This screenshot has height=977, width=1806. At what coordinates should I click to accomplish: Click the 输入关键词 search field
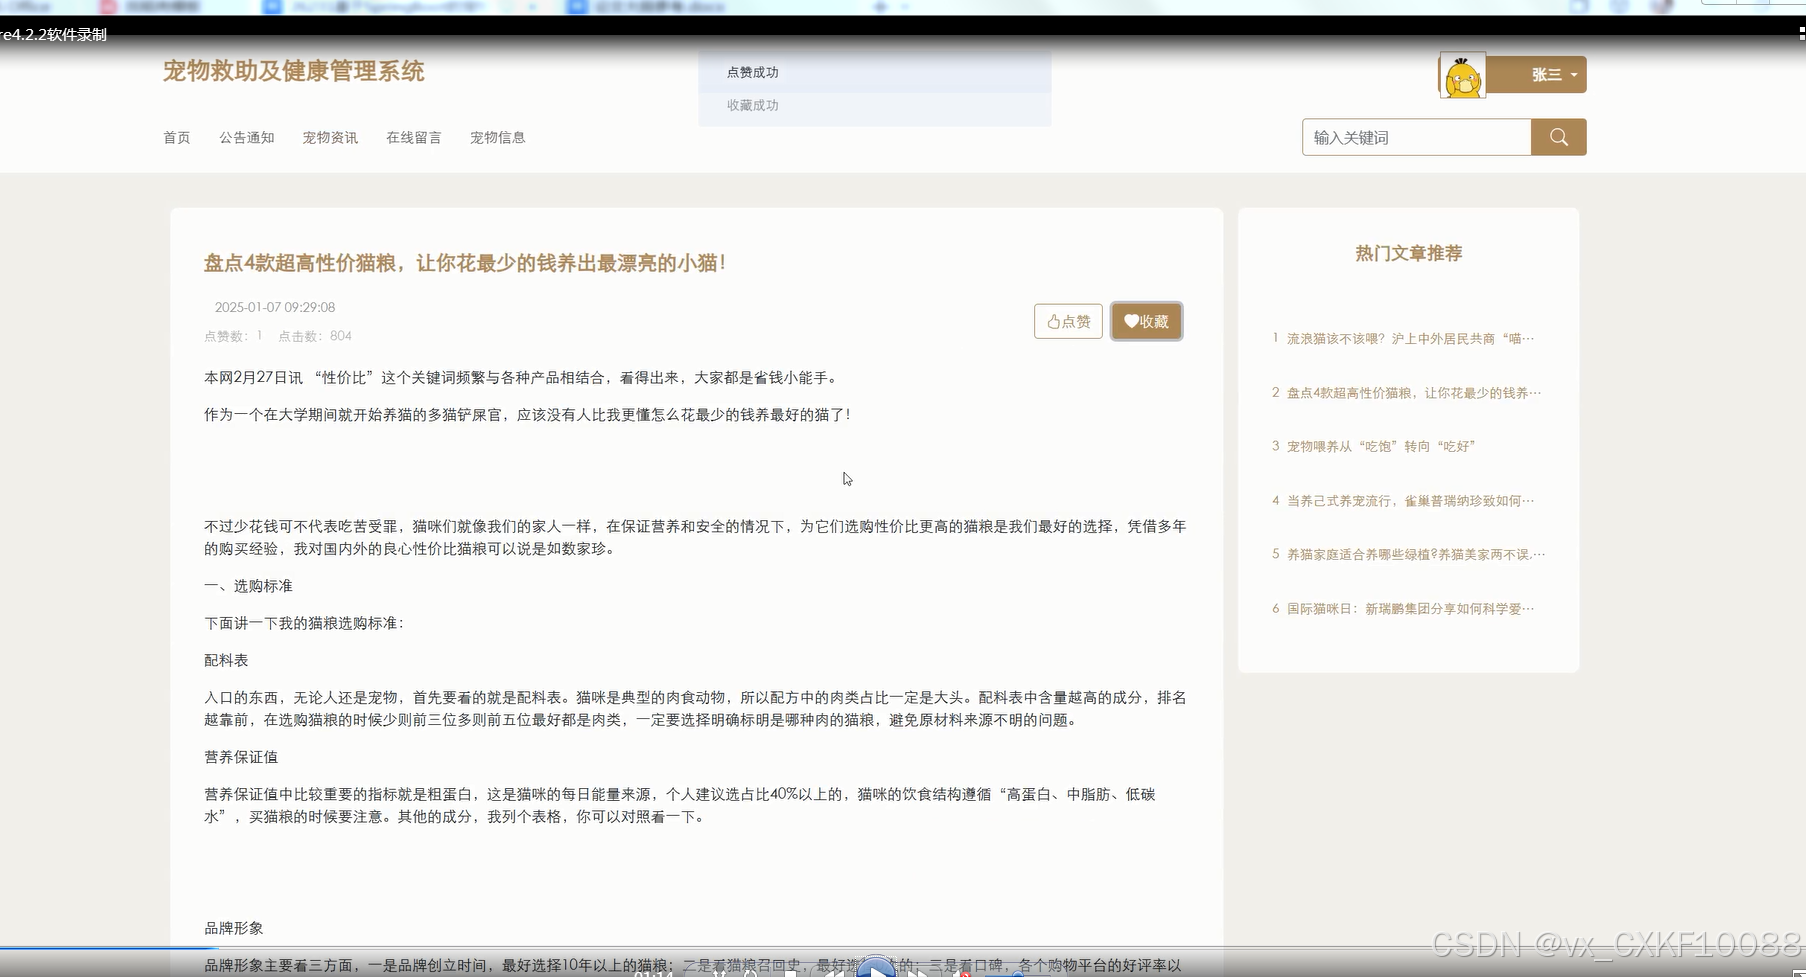tap(1416, 137)
